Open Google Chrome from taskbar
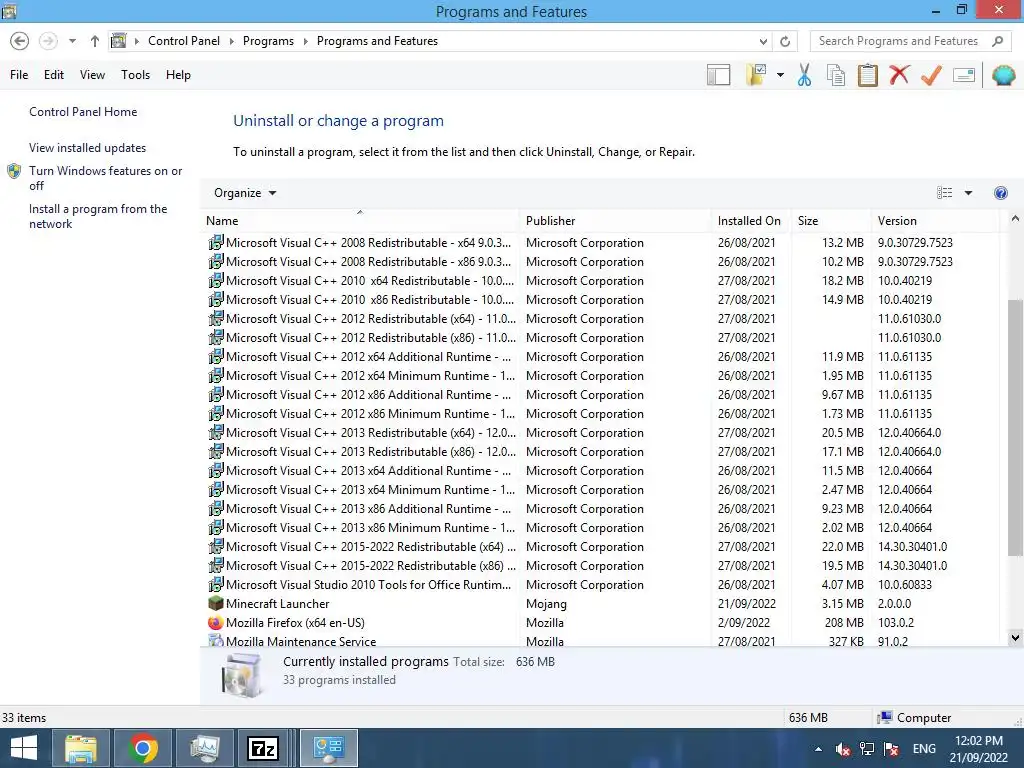Viewport: 1024px width, 768px height. [x=143, y=748]
